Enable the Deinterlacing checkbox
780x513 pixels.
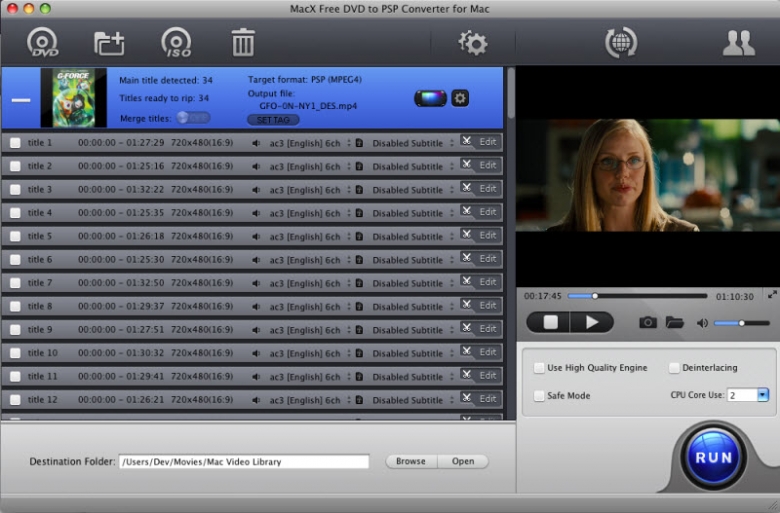tap(674, 368)
